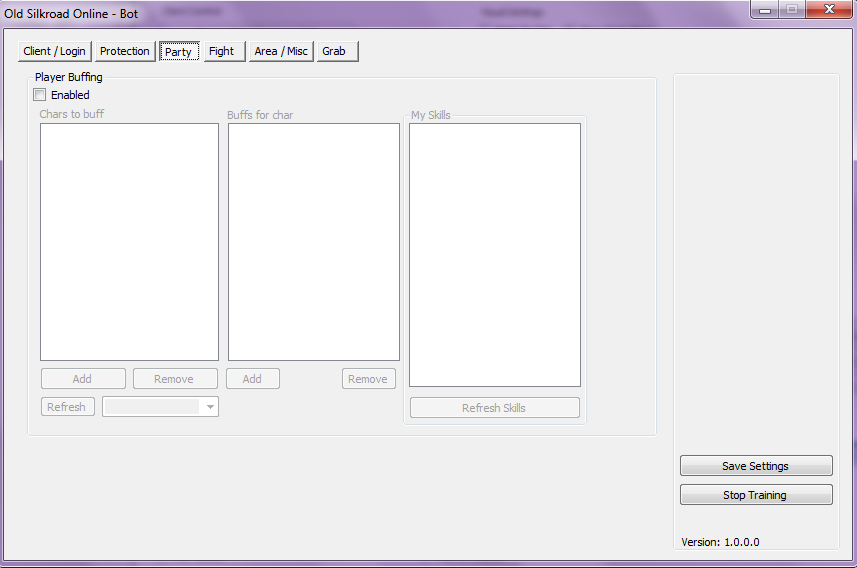This screenshot has width=857, height=568.
Task: Go to the Fight tab
Action: (225, 51)
